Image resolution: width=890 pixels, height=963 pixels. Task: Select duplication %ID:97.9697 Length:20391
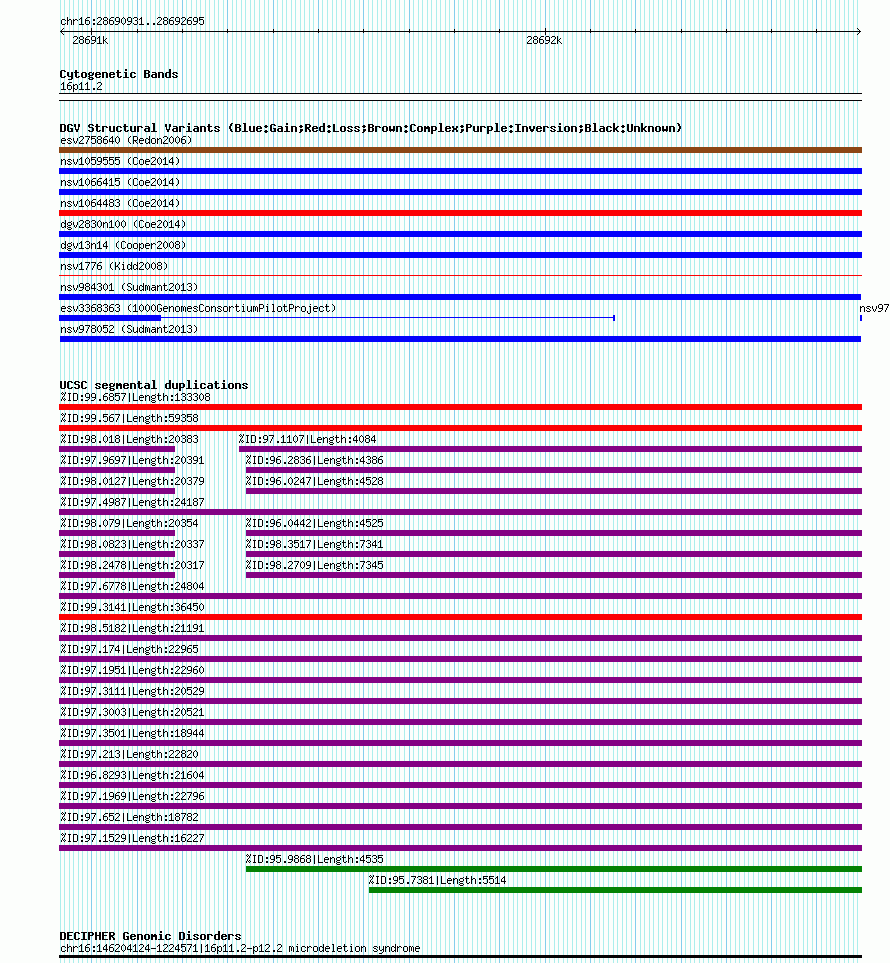coord(132,459)
